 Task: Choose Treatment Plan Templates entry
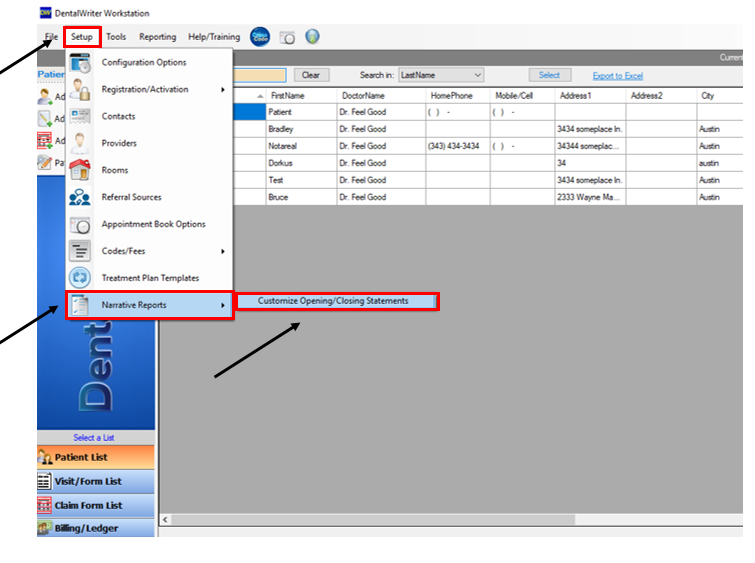click(x=149, y=278)
